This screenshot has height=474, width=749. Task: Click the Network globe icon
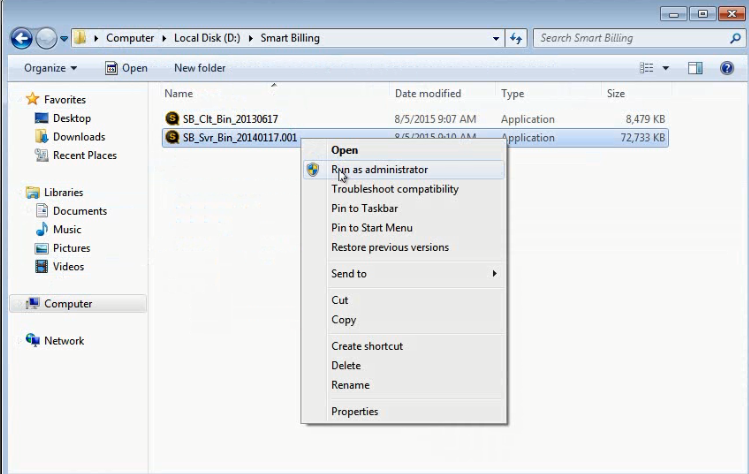[32, 340]
